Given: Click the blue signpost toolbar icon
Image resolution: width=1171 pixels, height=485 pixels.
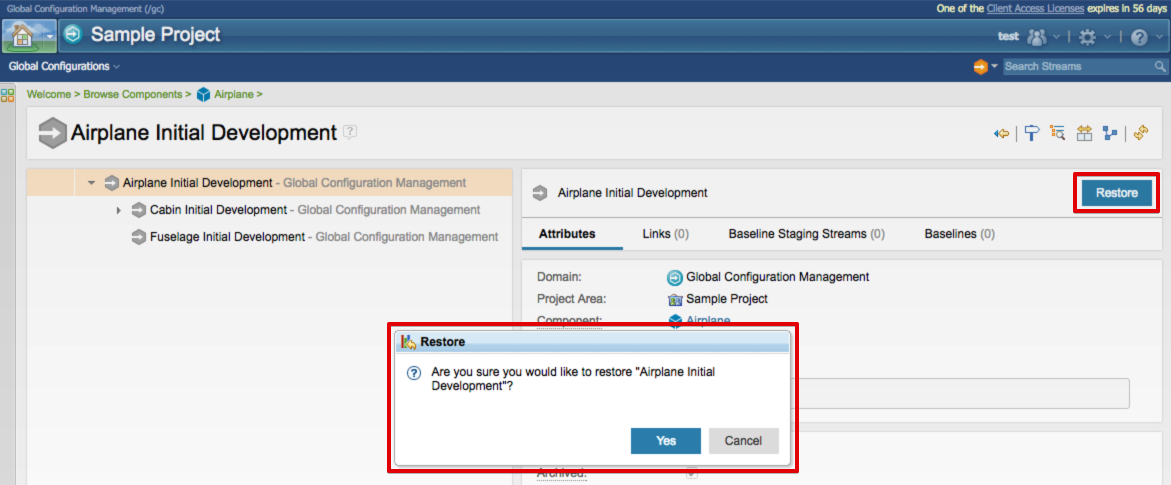Looking at the screenshot, I should 1031,133.
